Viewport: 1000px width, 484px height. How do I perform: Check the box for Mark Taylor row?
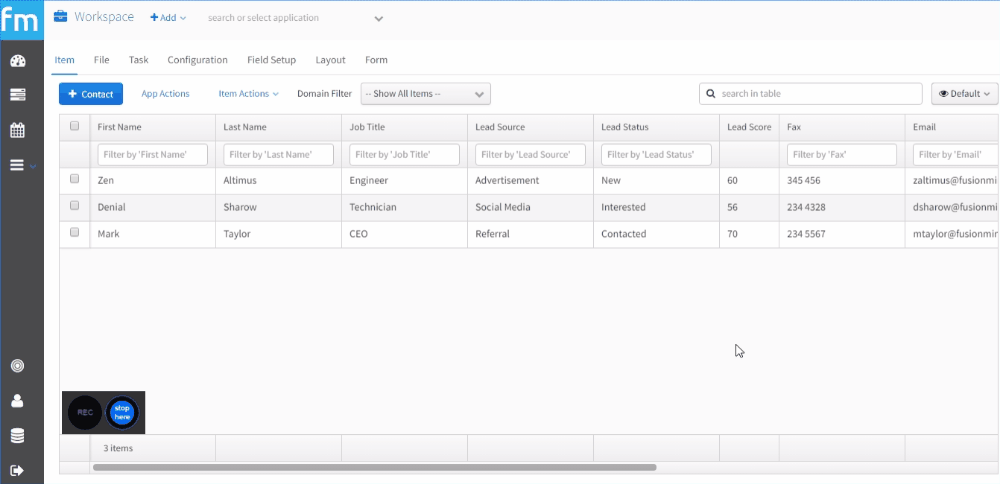point(75,232)
